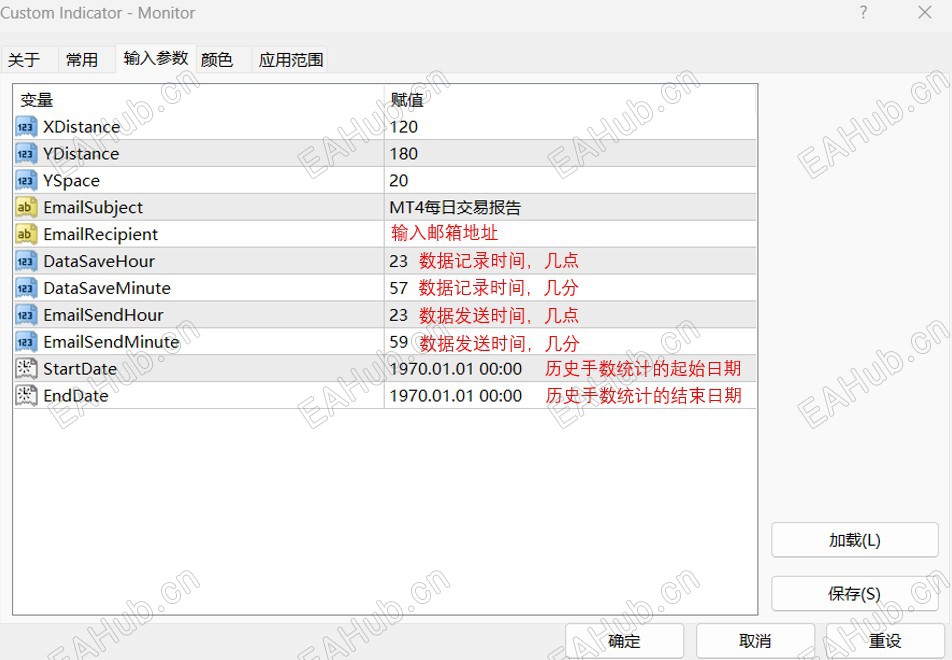The image size is (952, 660).
Task: Open the 颜色 tab
Action: point(218,59)
